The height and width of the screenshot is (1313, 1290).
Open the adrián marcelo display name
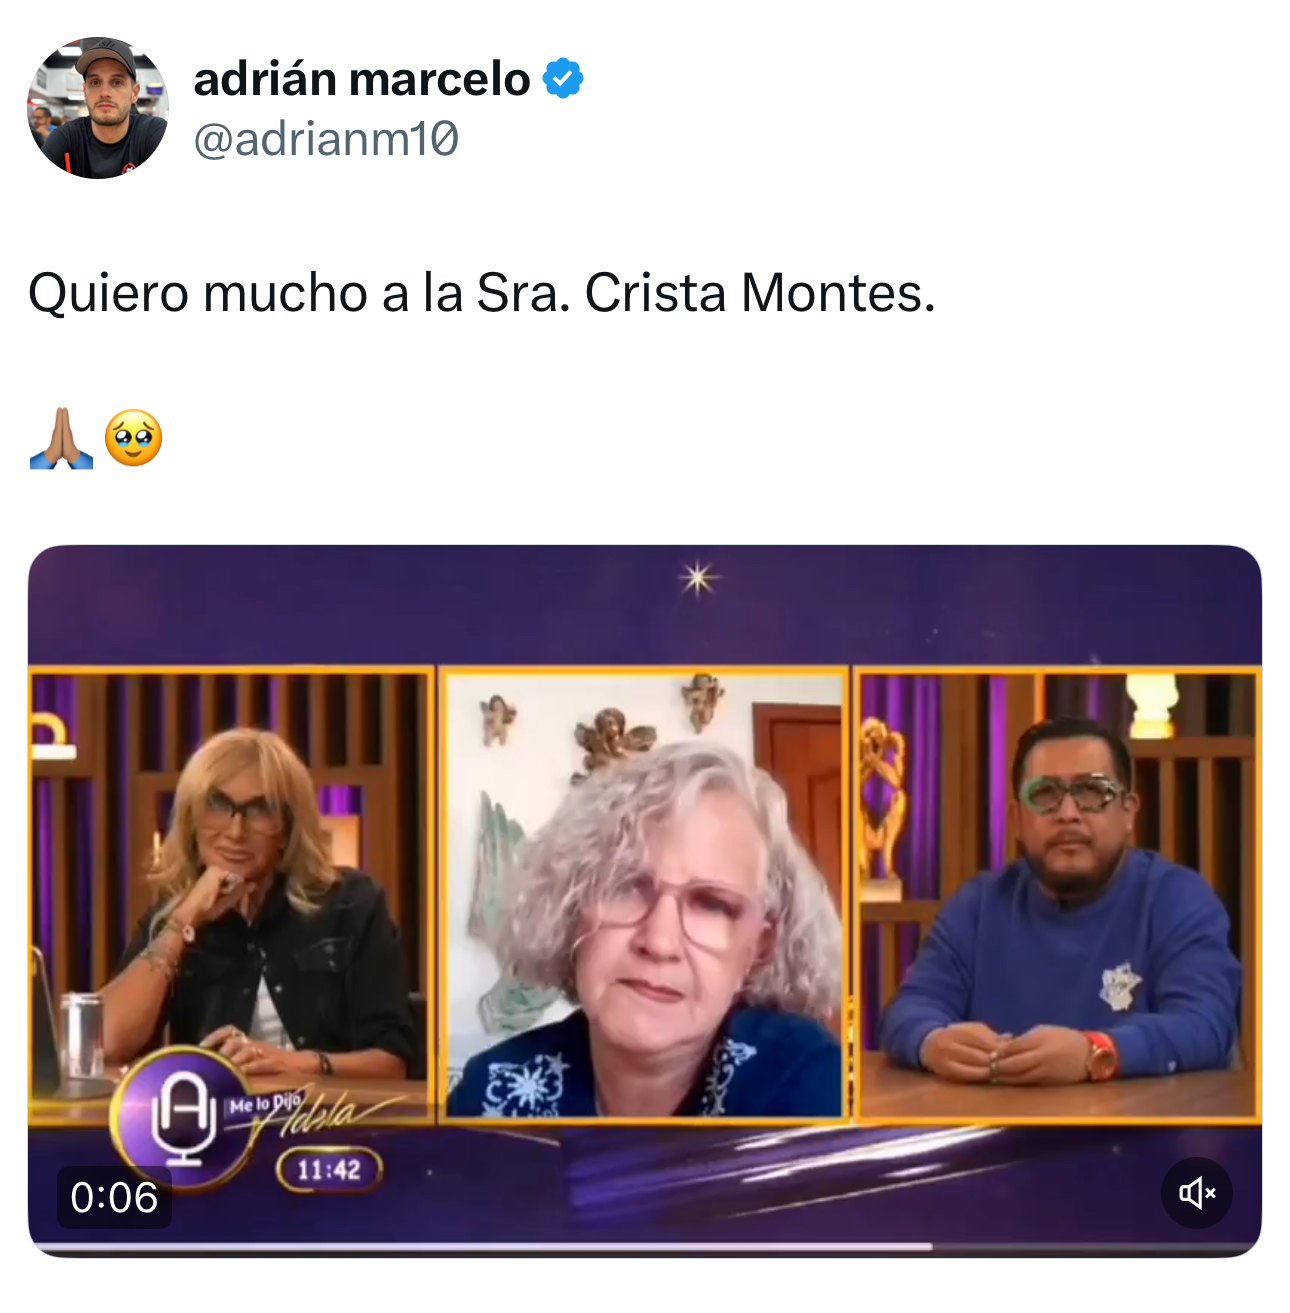click(361, 79)
